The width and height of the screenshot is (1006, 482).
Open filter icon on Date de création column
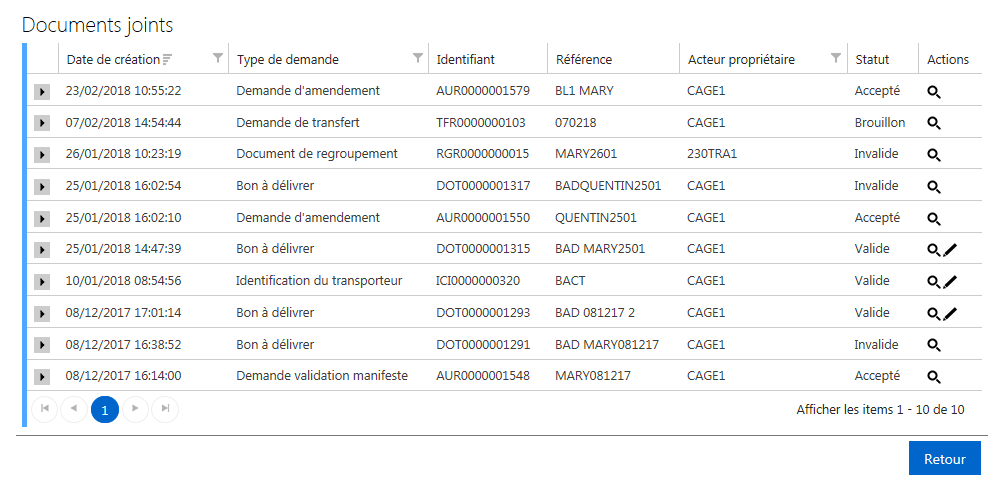coord(218,58)
